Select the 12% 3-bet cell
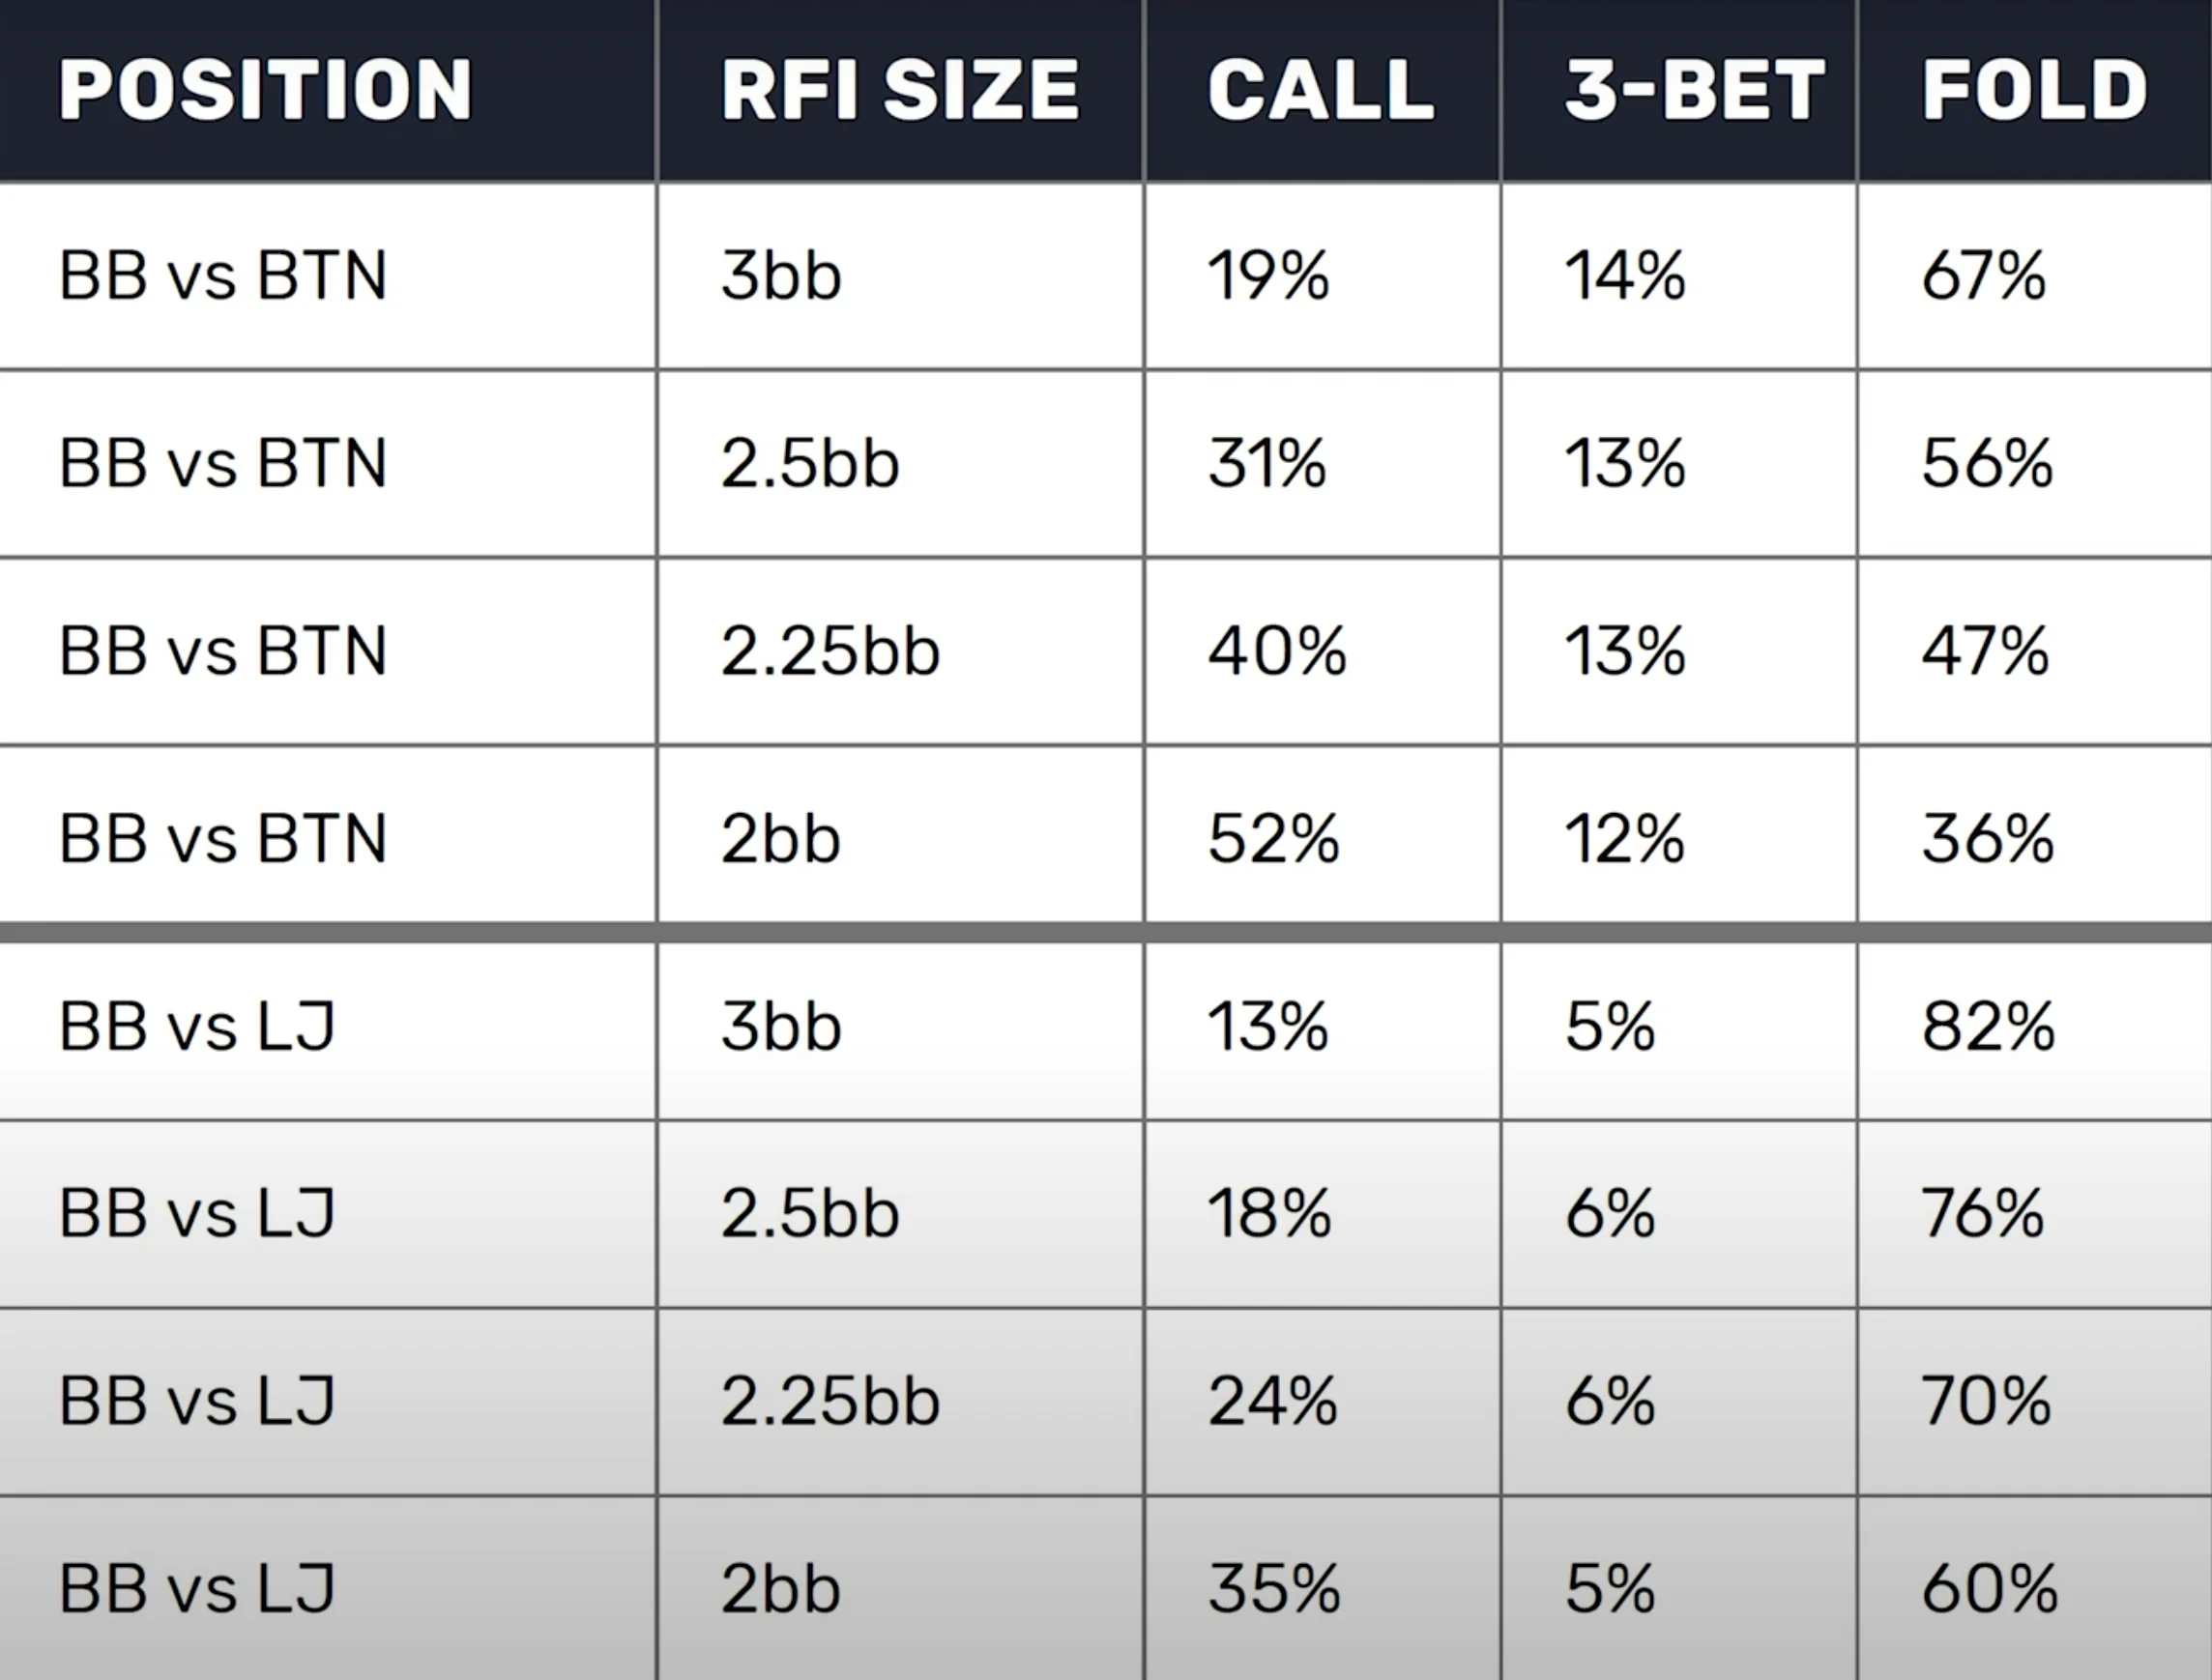2212x1680 pixels. click(1625, 839)
